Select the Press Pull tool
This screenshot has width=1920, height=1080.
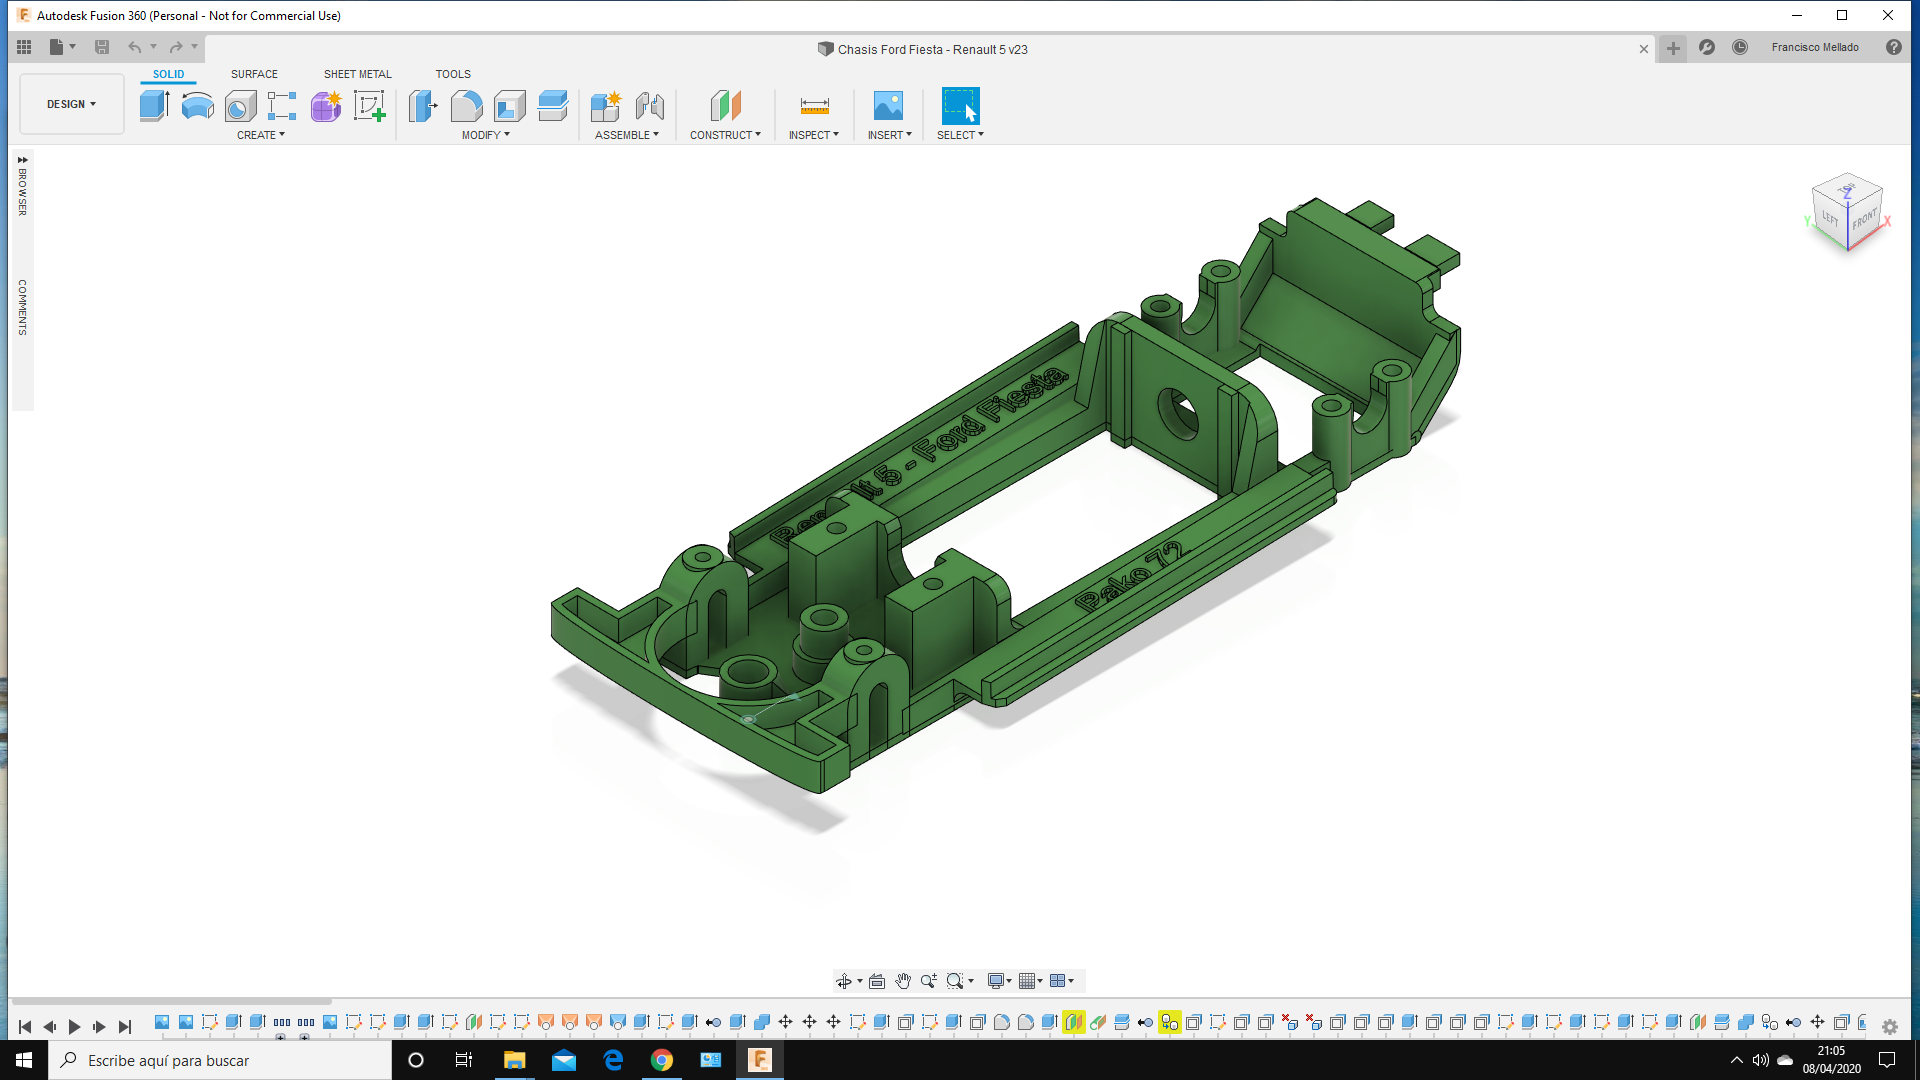(x=423, y=106)
